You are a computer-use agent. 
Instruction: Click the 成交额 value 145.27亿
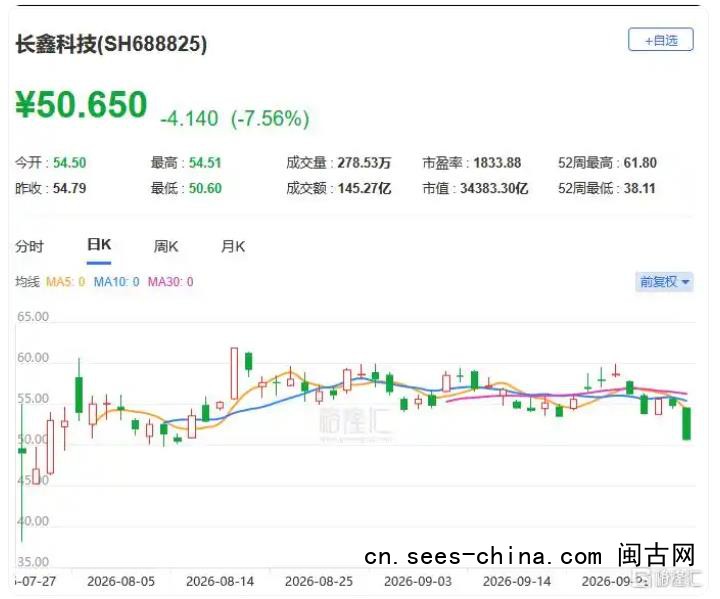tap(364, 188)
